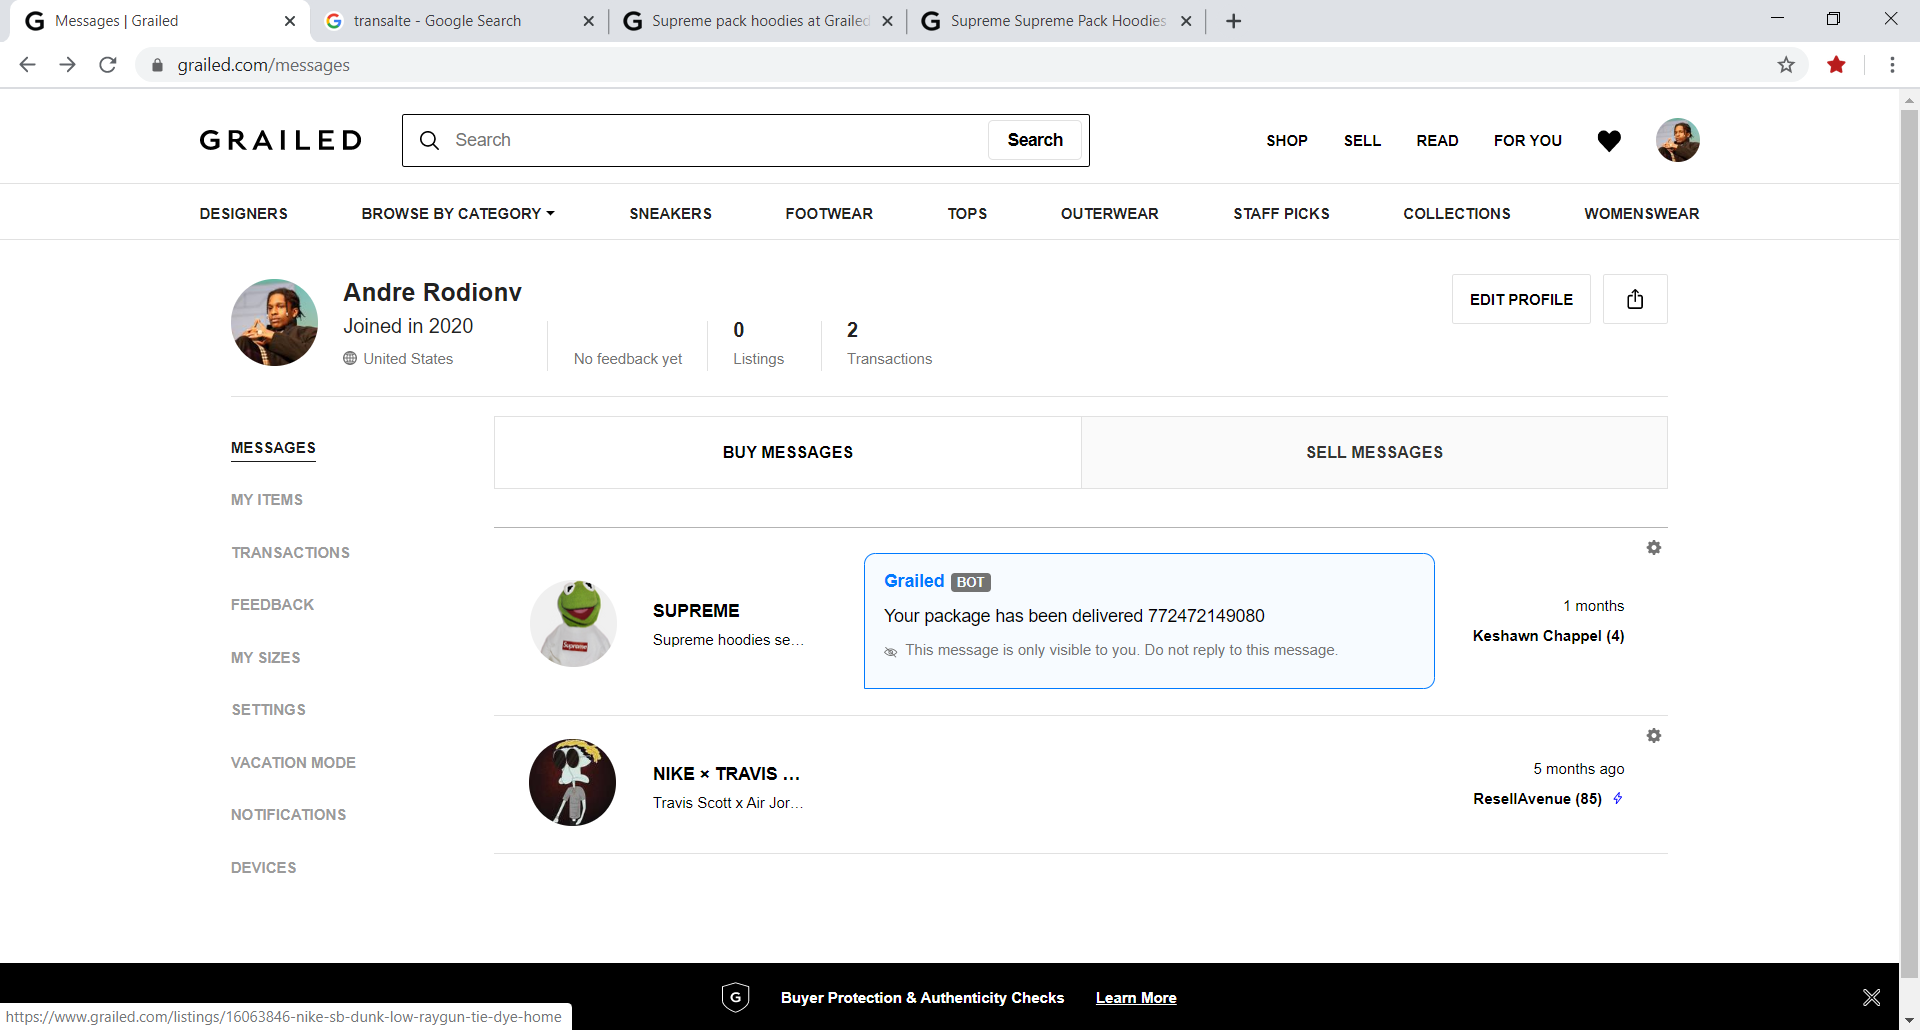Click the magnifier icon in the search box
Screen dimensions: 1920x1030
tap(429, 140)
